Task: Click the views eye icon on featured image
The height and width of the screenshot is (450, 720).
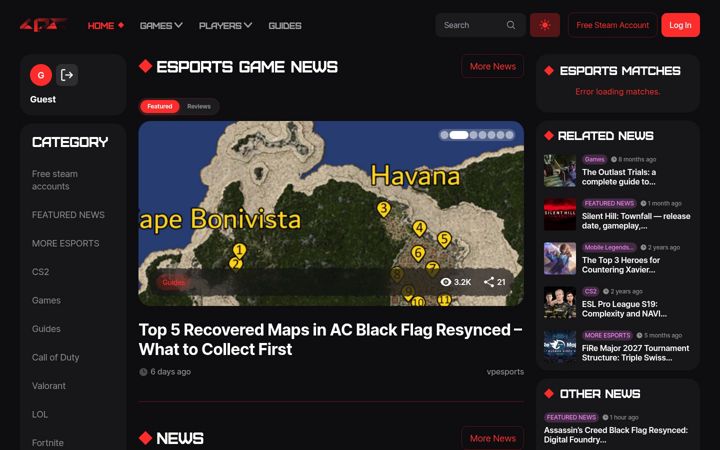Action: pos(445,282)
